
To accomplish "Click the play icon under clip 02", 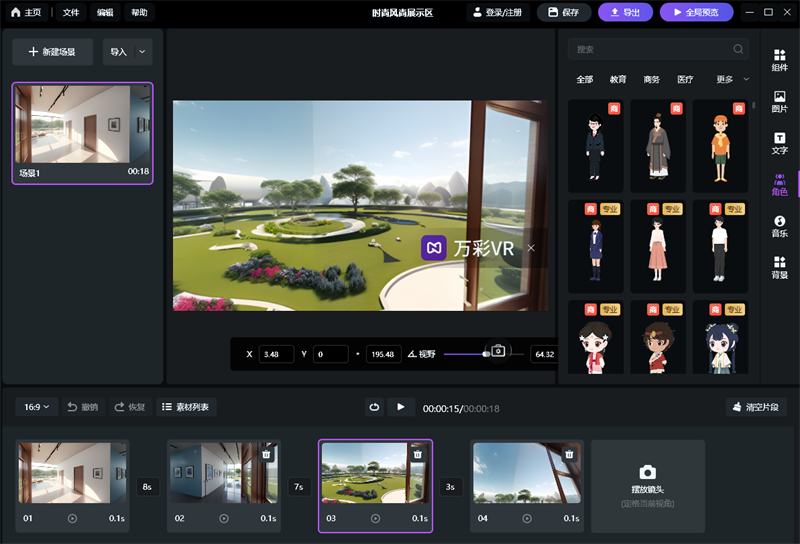I will click(223, 518).
